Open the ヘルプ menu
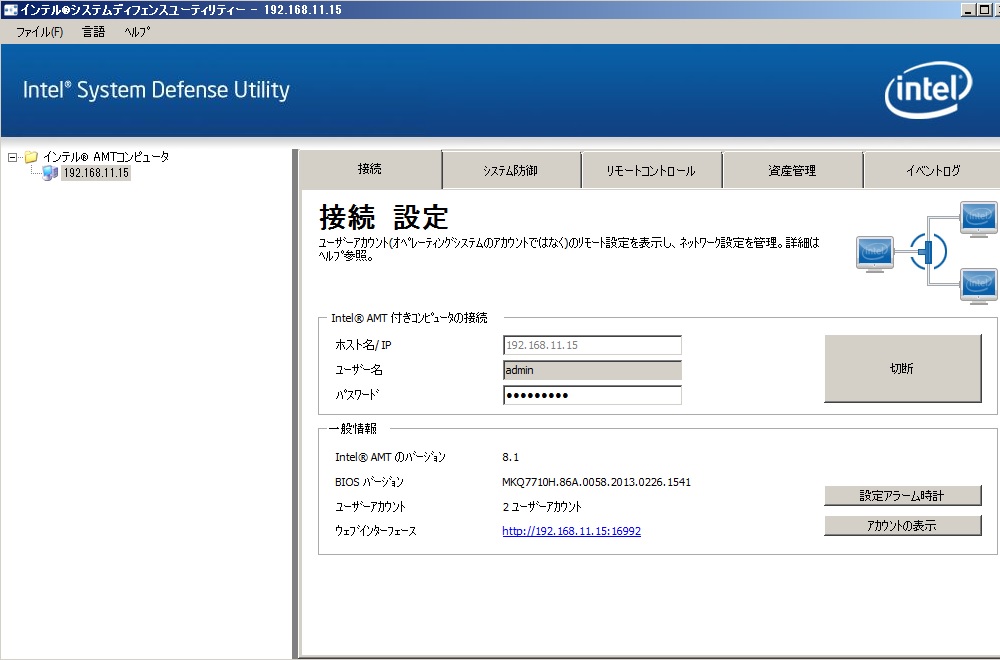The height and width of the screenshot is (660, 1000). (x=137, y=32)
